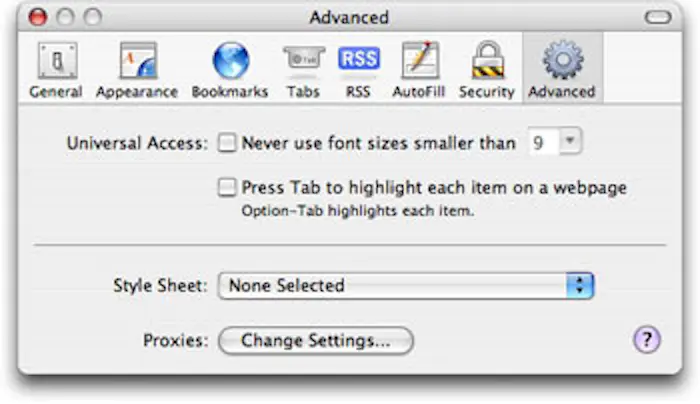Enable Press Tab to highlight each item
This screenshot has width=700, height=404.
click(228, 187)
